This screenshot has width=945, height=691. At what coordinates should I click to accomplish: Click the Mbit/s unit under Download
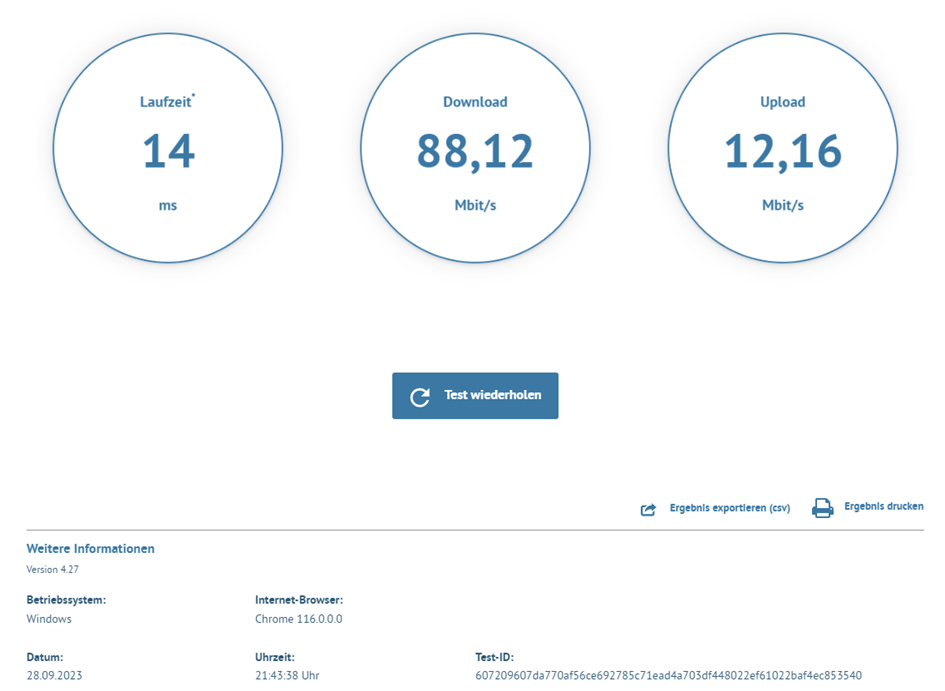coord(475,205)
